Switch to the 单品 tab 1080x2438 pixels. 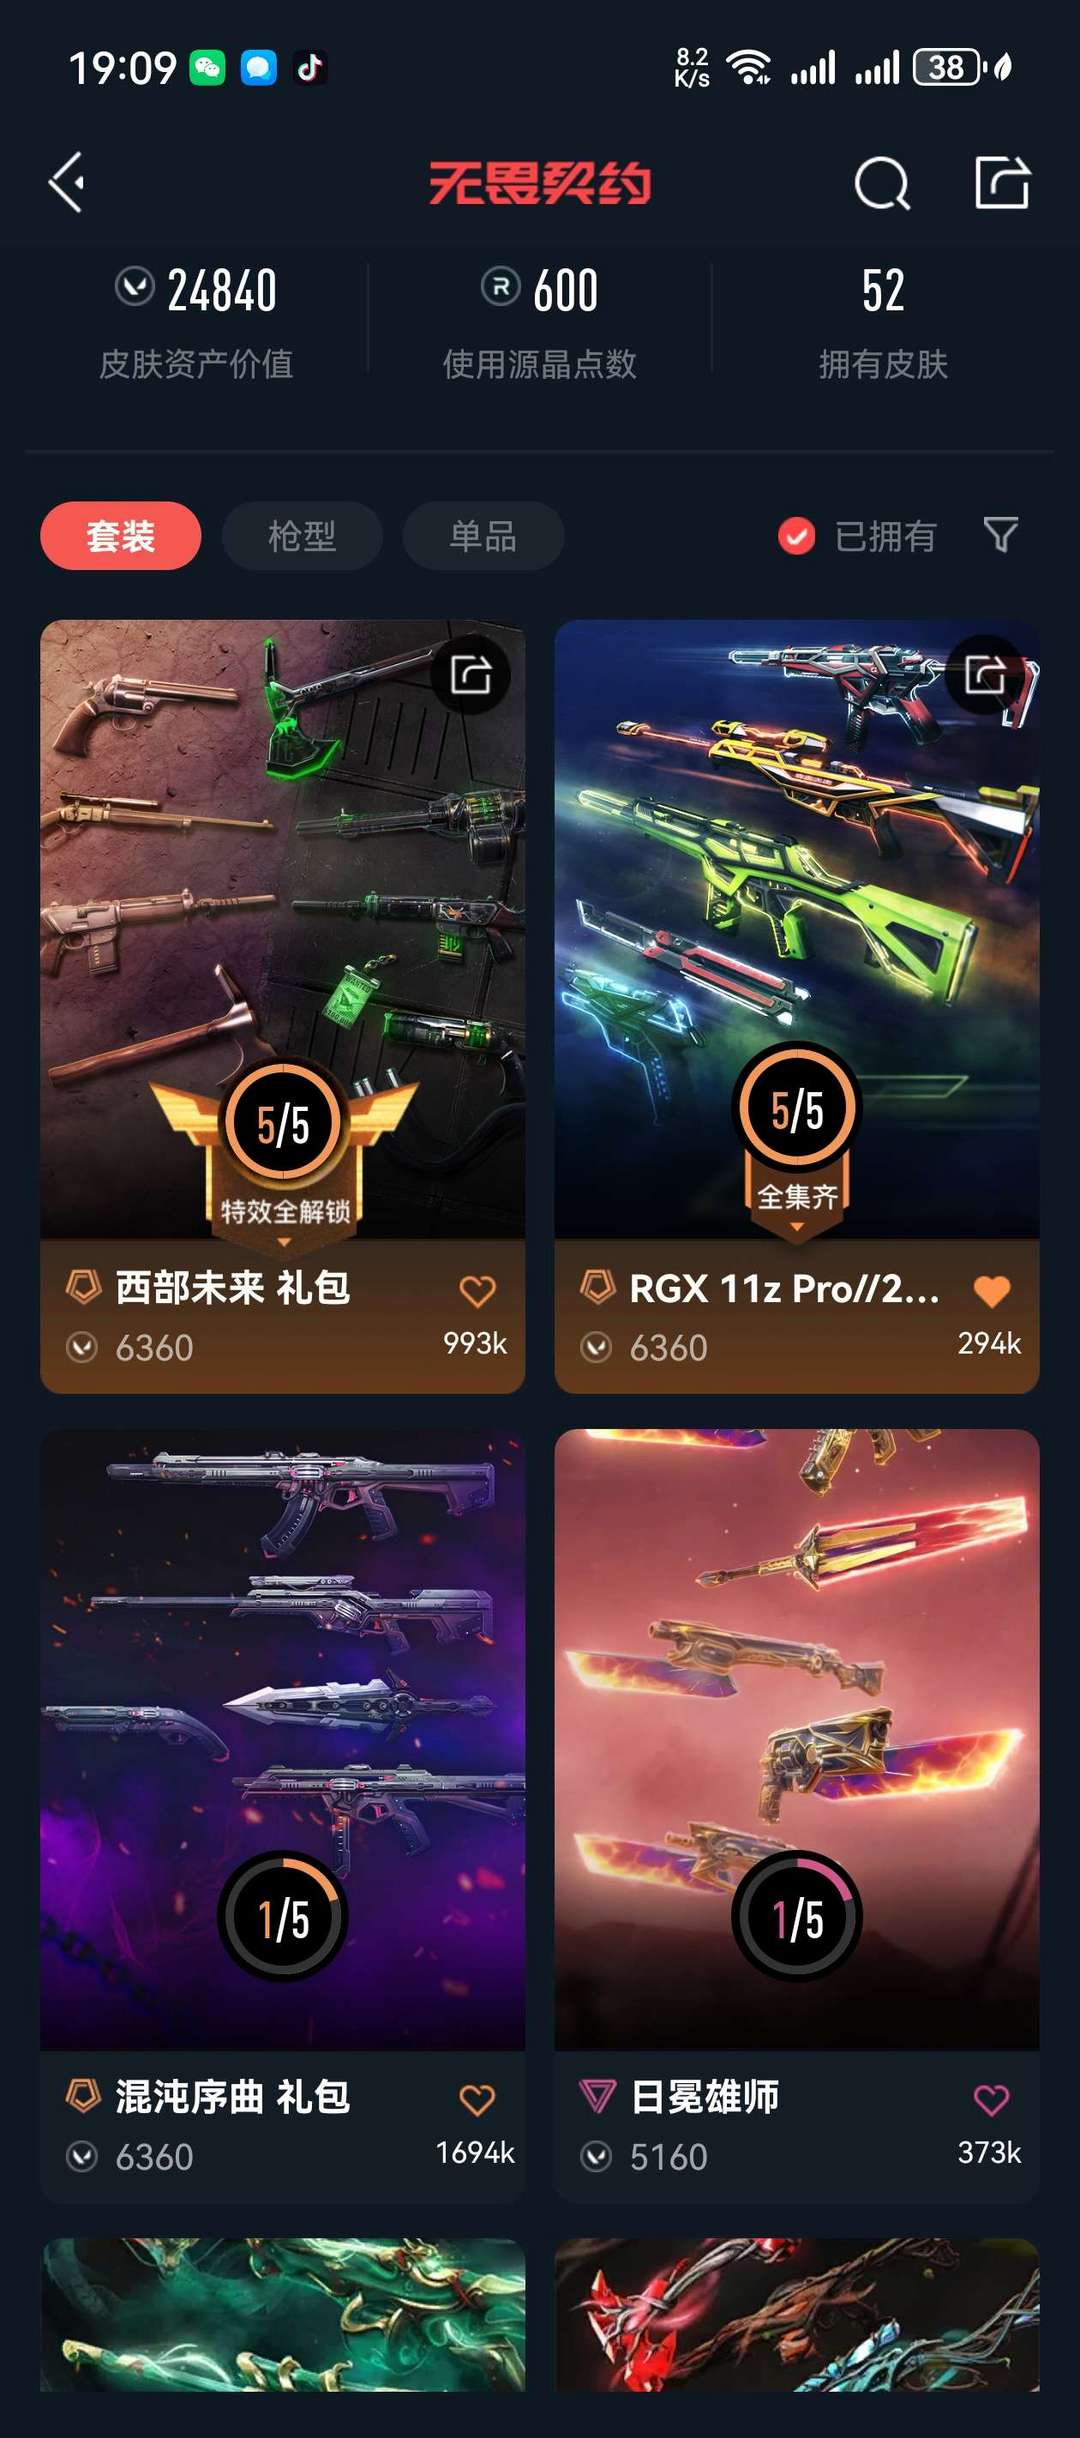(483, 536)
